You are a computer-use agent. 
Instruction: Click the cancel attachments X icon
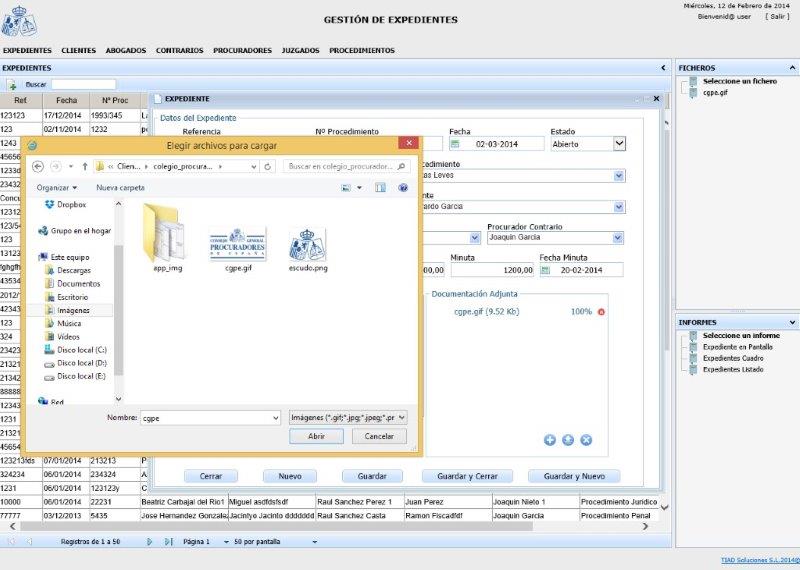point(586,440)
